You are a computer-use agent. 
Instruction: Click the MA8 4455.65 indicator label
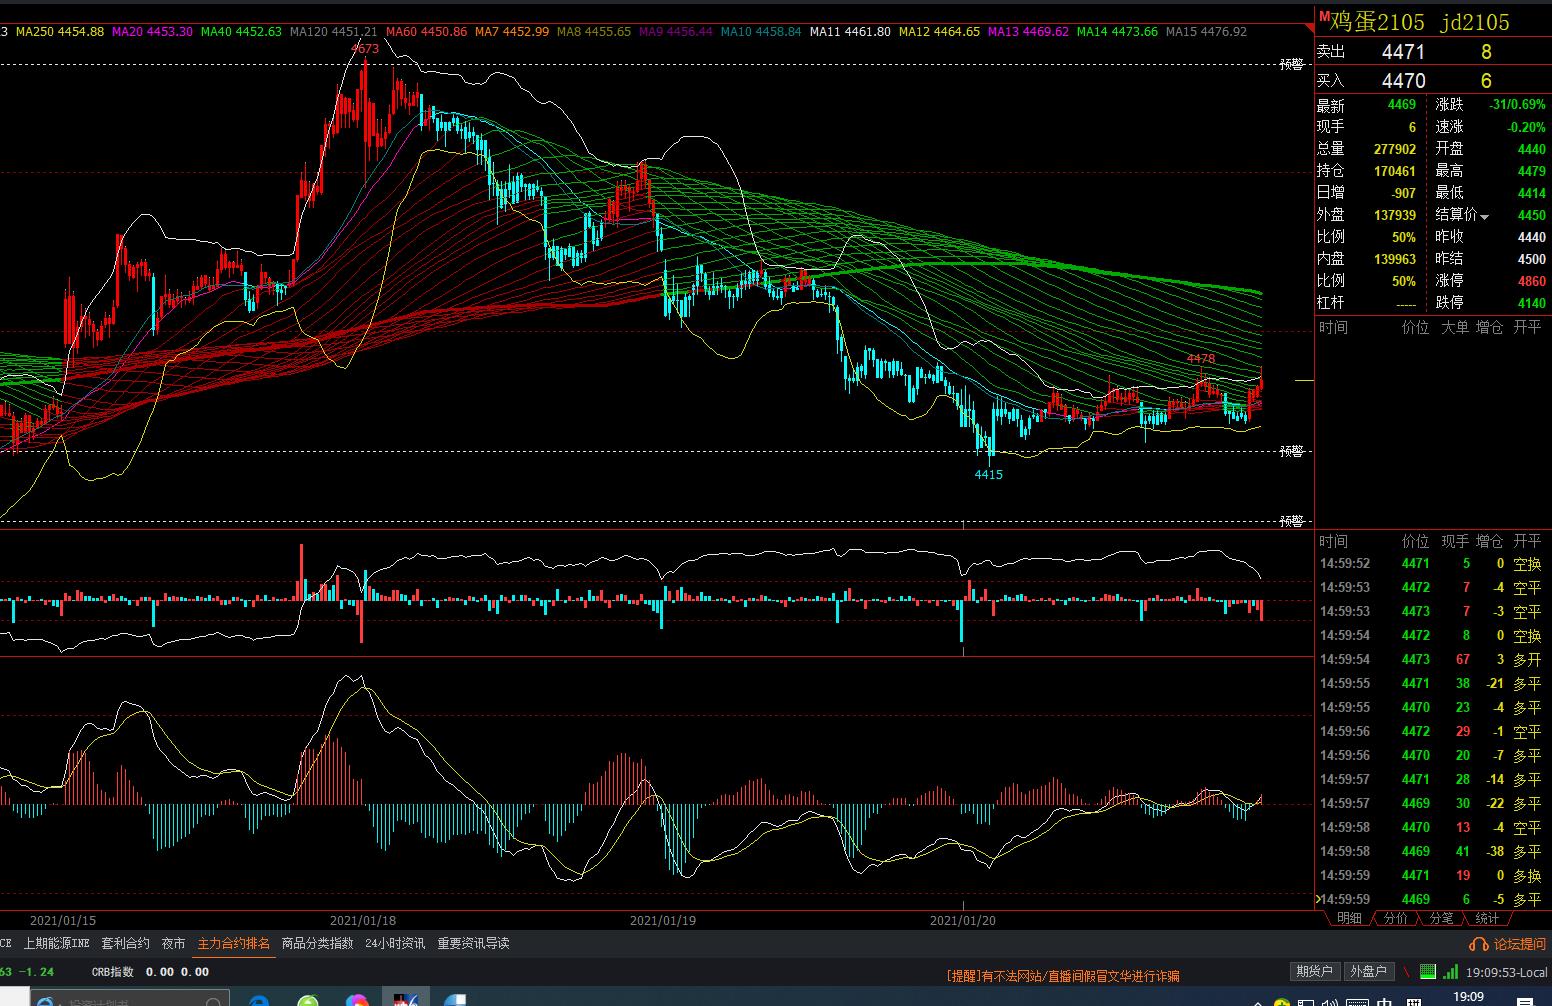594,32
